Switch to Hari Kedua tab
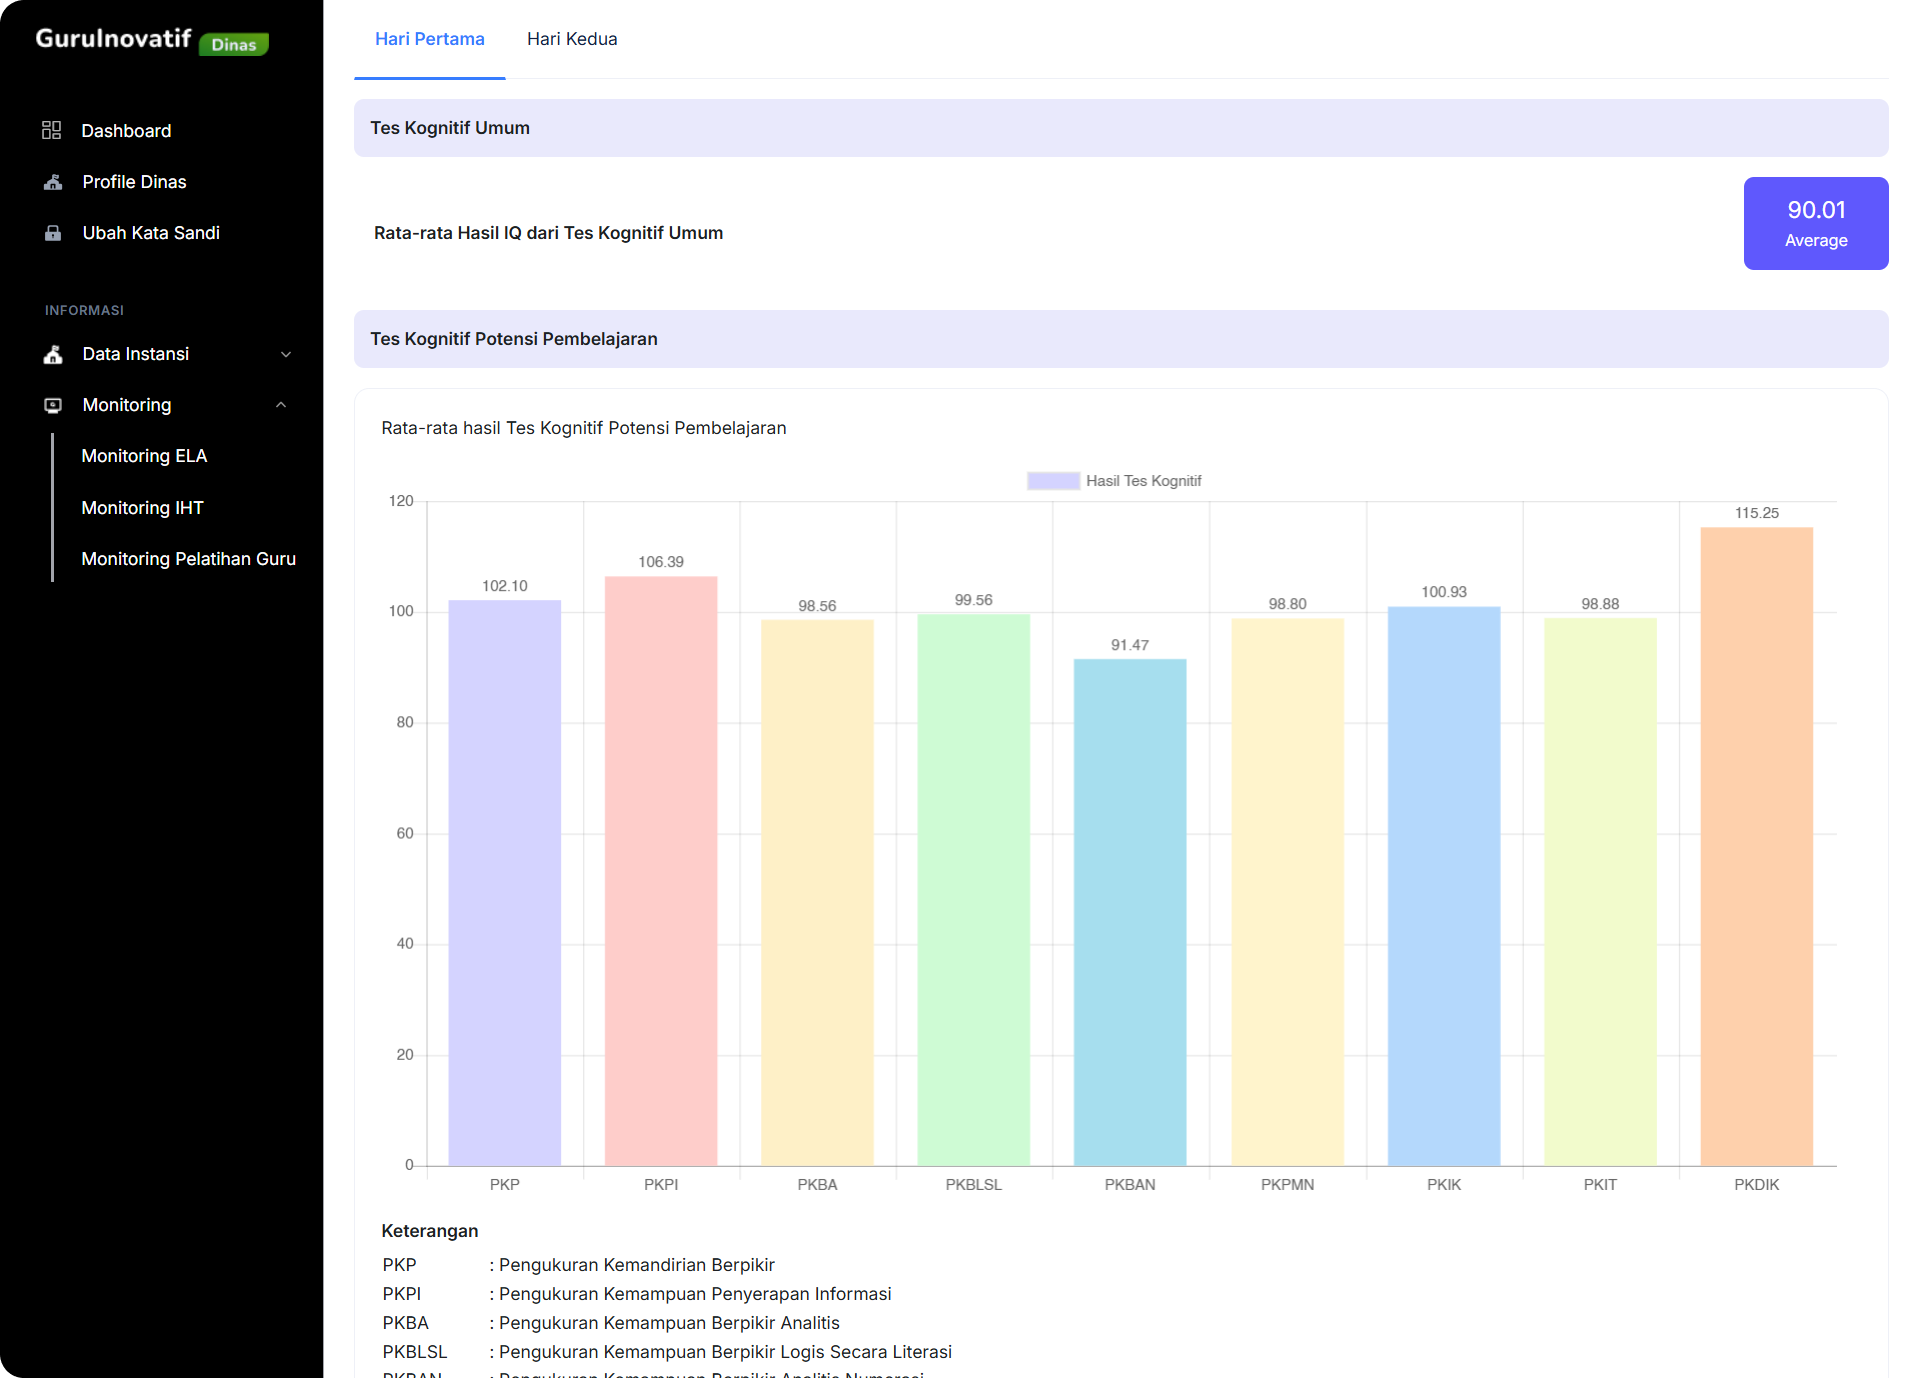The image size is (1919, 1378). point(572,39)
